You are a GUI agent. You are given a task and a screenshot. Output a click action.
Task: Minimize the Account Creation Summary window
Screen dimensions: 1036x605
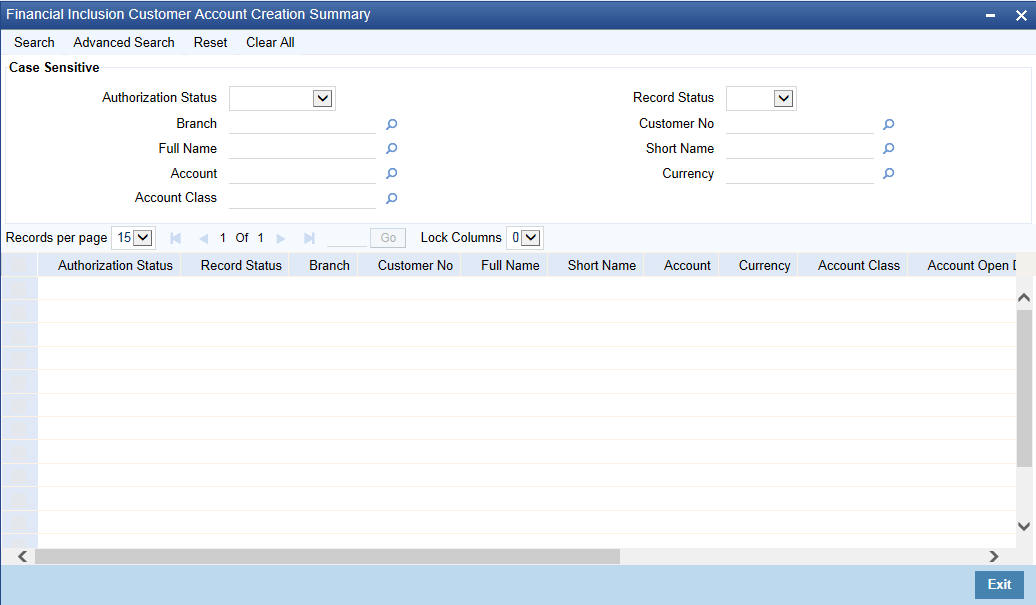coord(990,15)
